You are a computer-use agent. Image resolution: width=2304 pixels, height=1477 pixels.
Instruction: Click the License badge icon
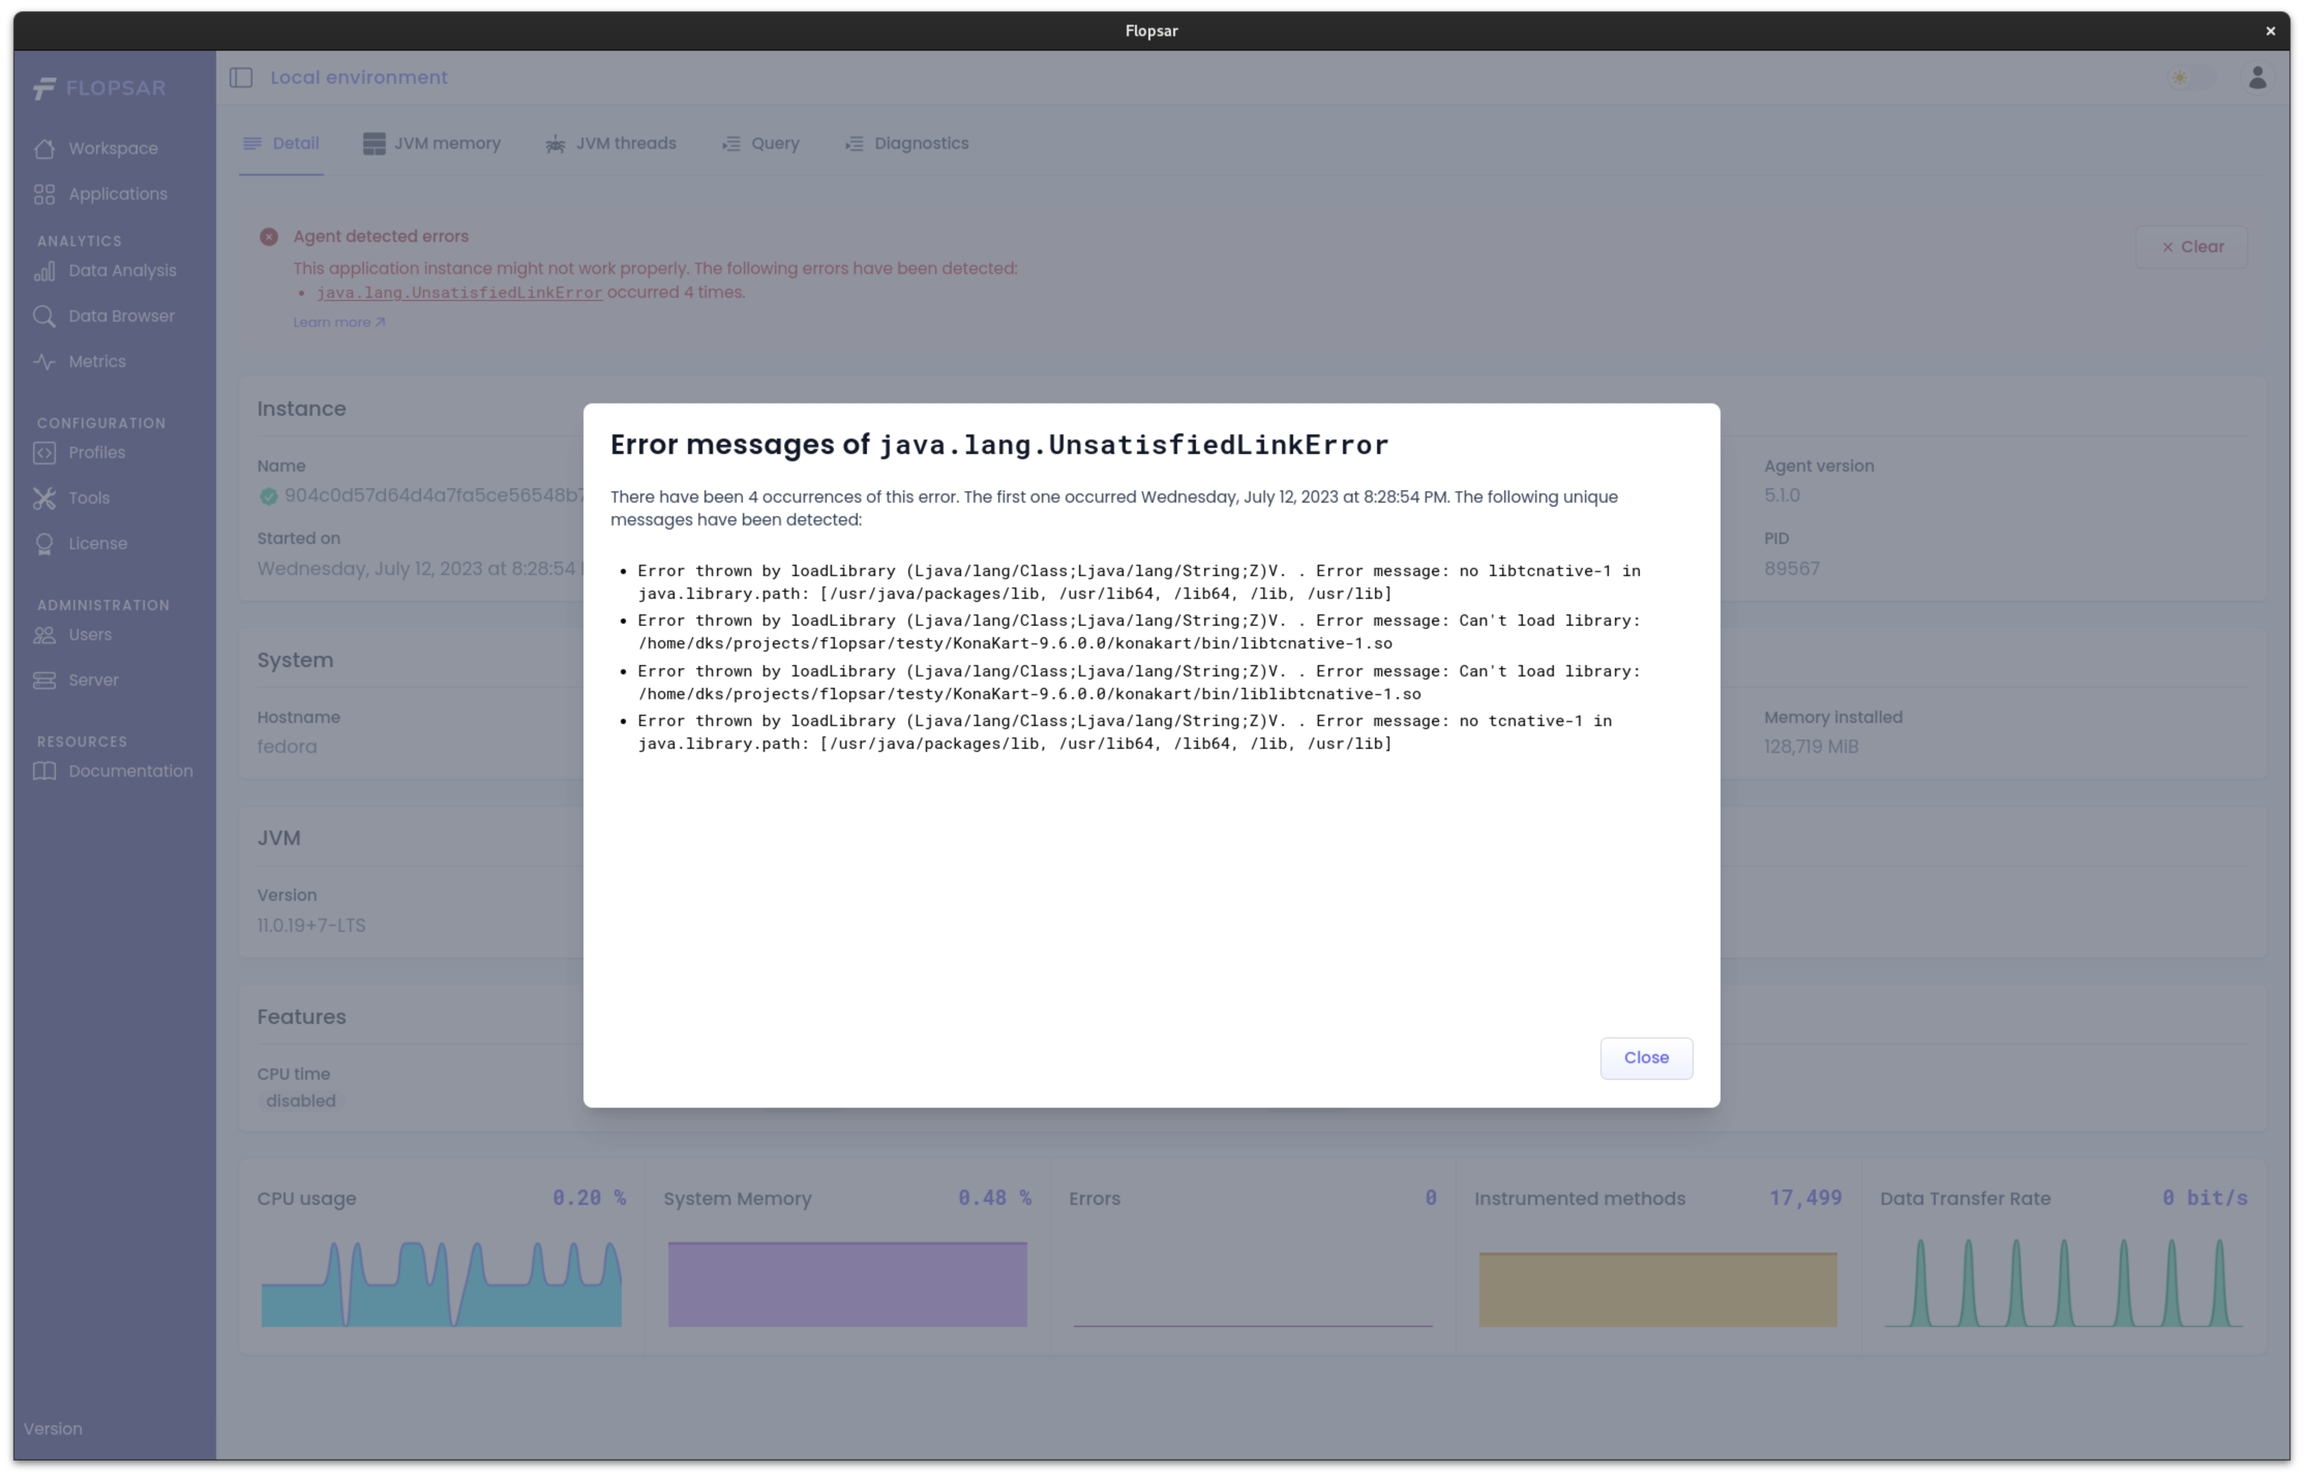(44, 544)
